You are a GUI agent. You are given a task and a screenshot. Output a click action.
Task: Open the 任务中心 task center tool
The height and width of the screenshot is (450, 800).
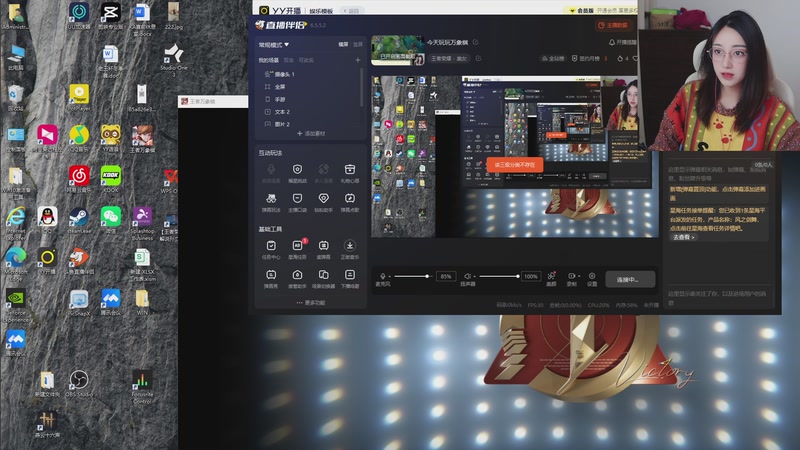tap(271, 249)
